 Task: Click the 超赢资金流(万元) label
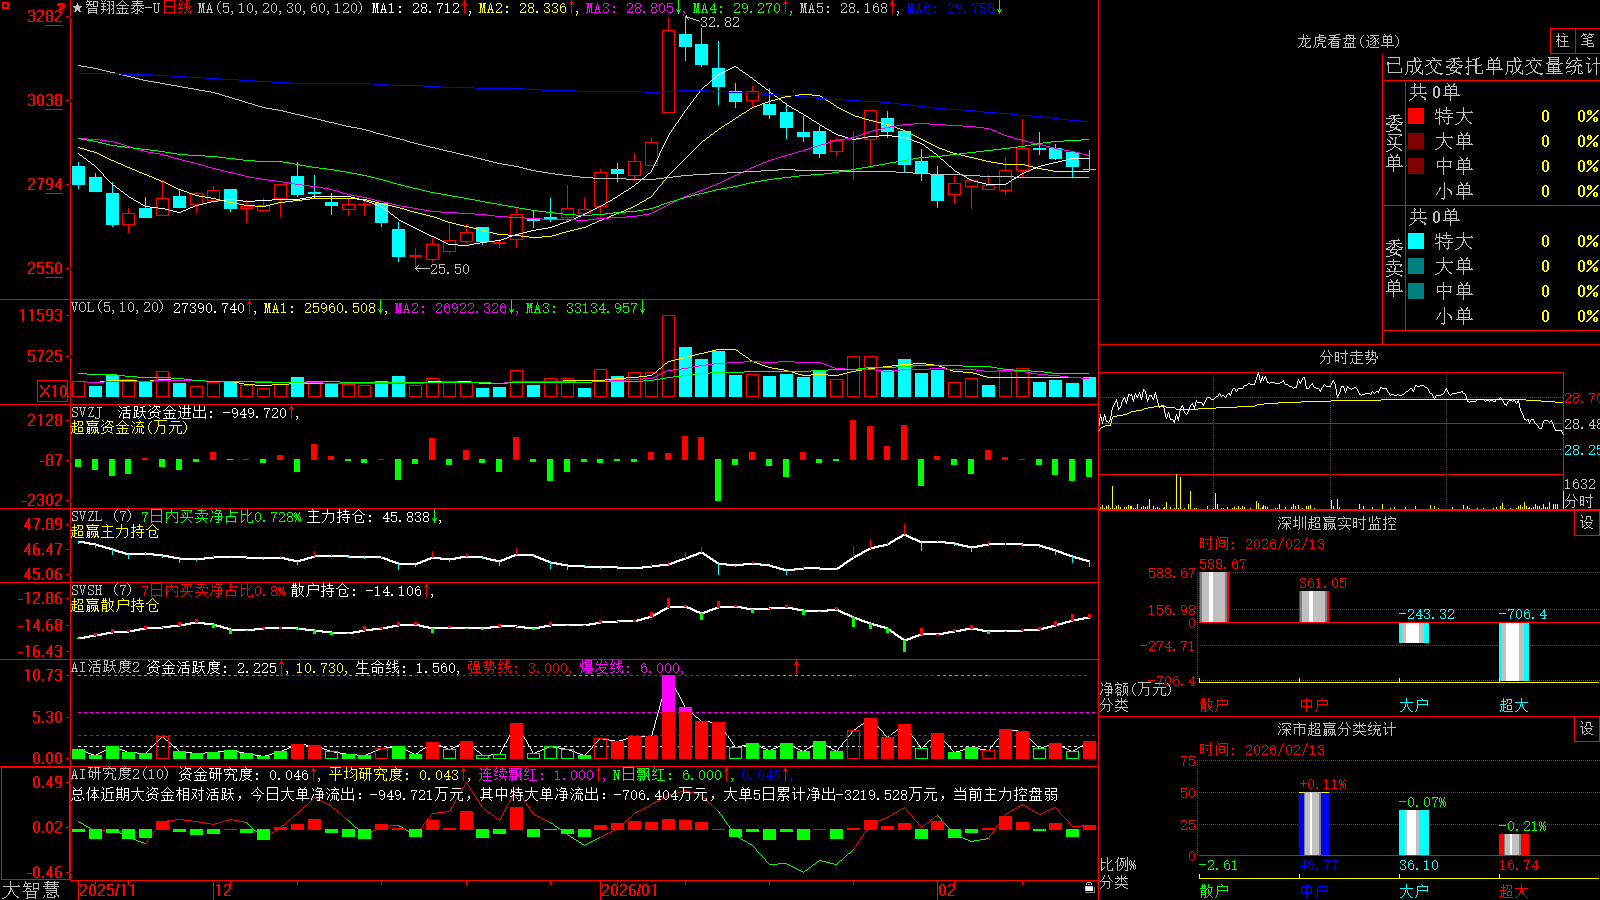point(129,427)
